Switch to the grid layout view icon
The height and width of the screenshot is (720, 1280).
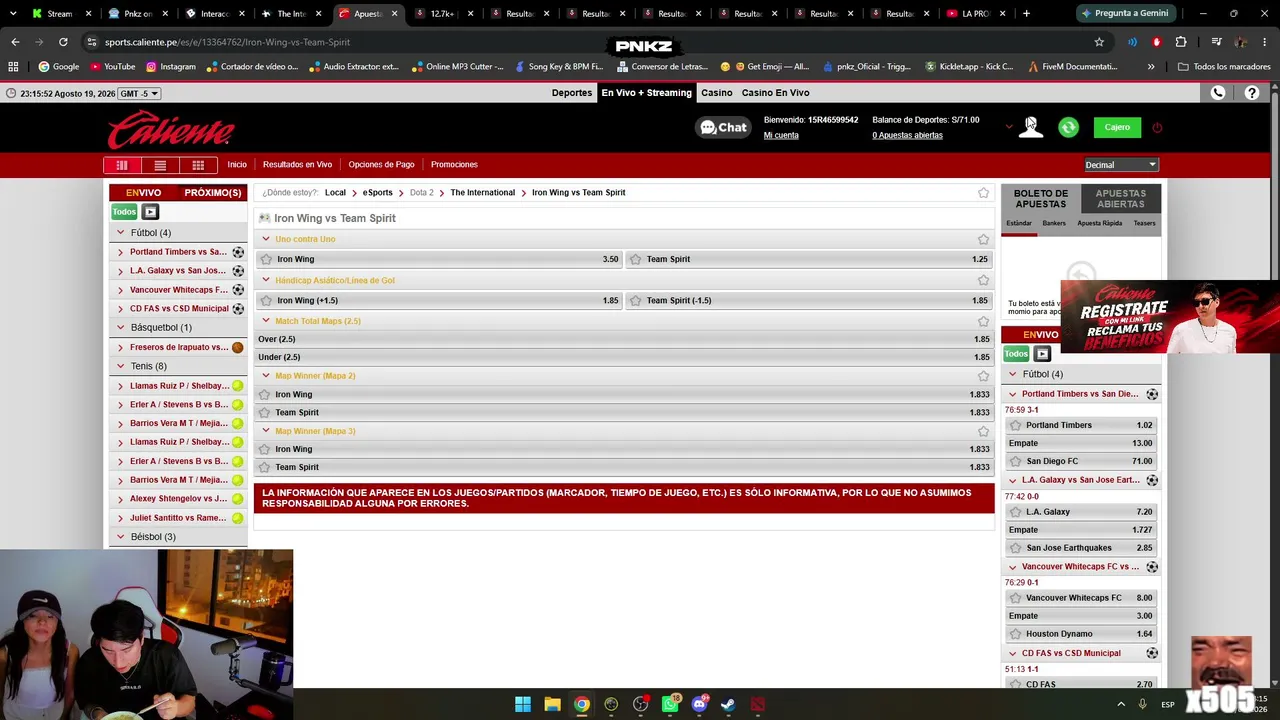tap(198, 165)
